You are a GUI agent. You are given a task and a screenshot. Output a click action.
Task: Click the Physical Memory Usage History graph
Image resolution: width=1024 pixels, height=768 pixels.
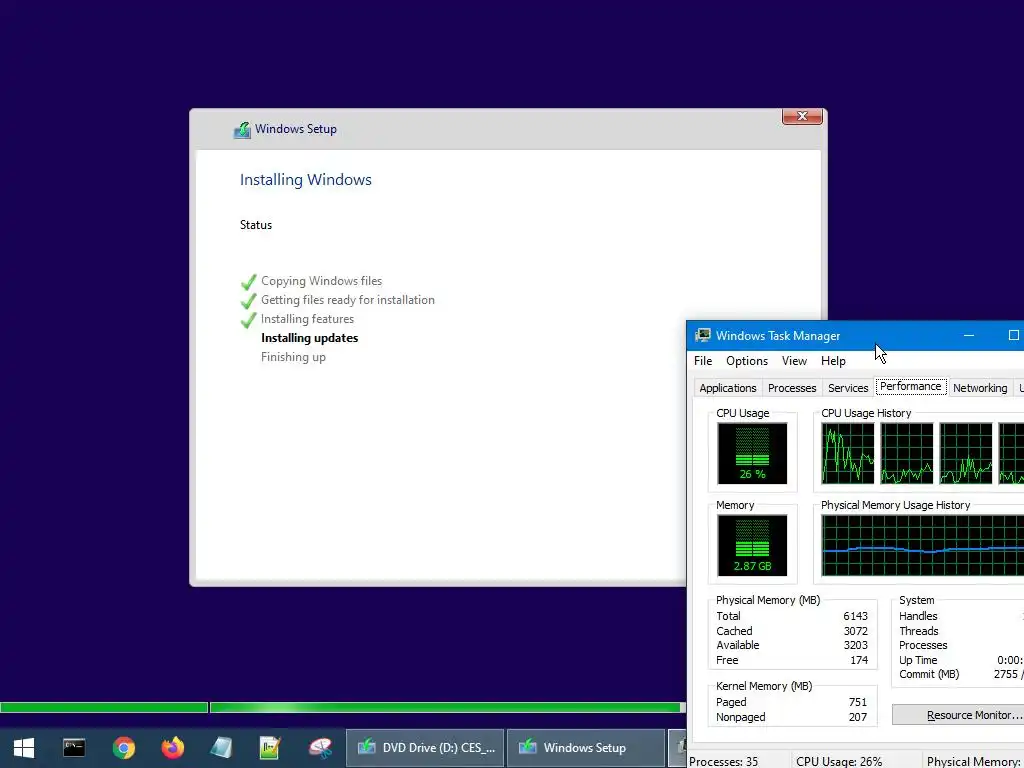point(922,545)
